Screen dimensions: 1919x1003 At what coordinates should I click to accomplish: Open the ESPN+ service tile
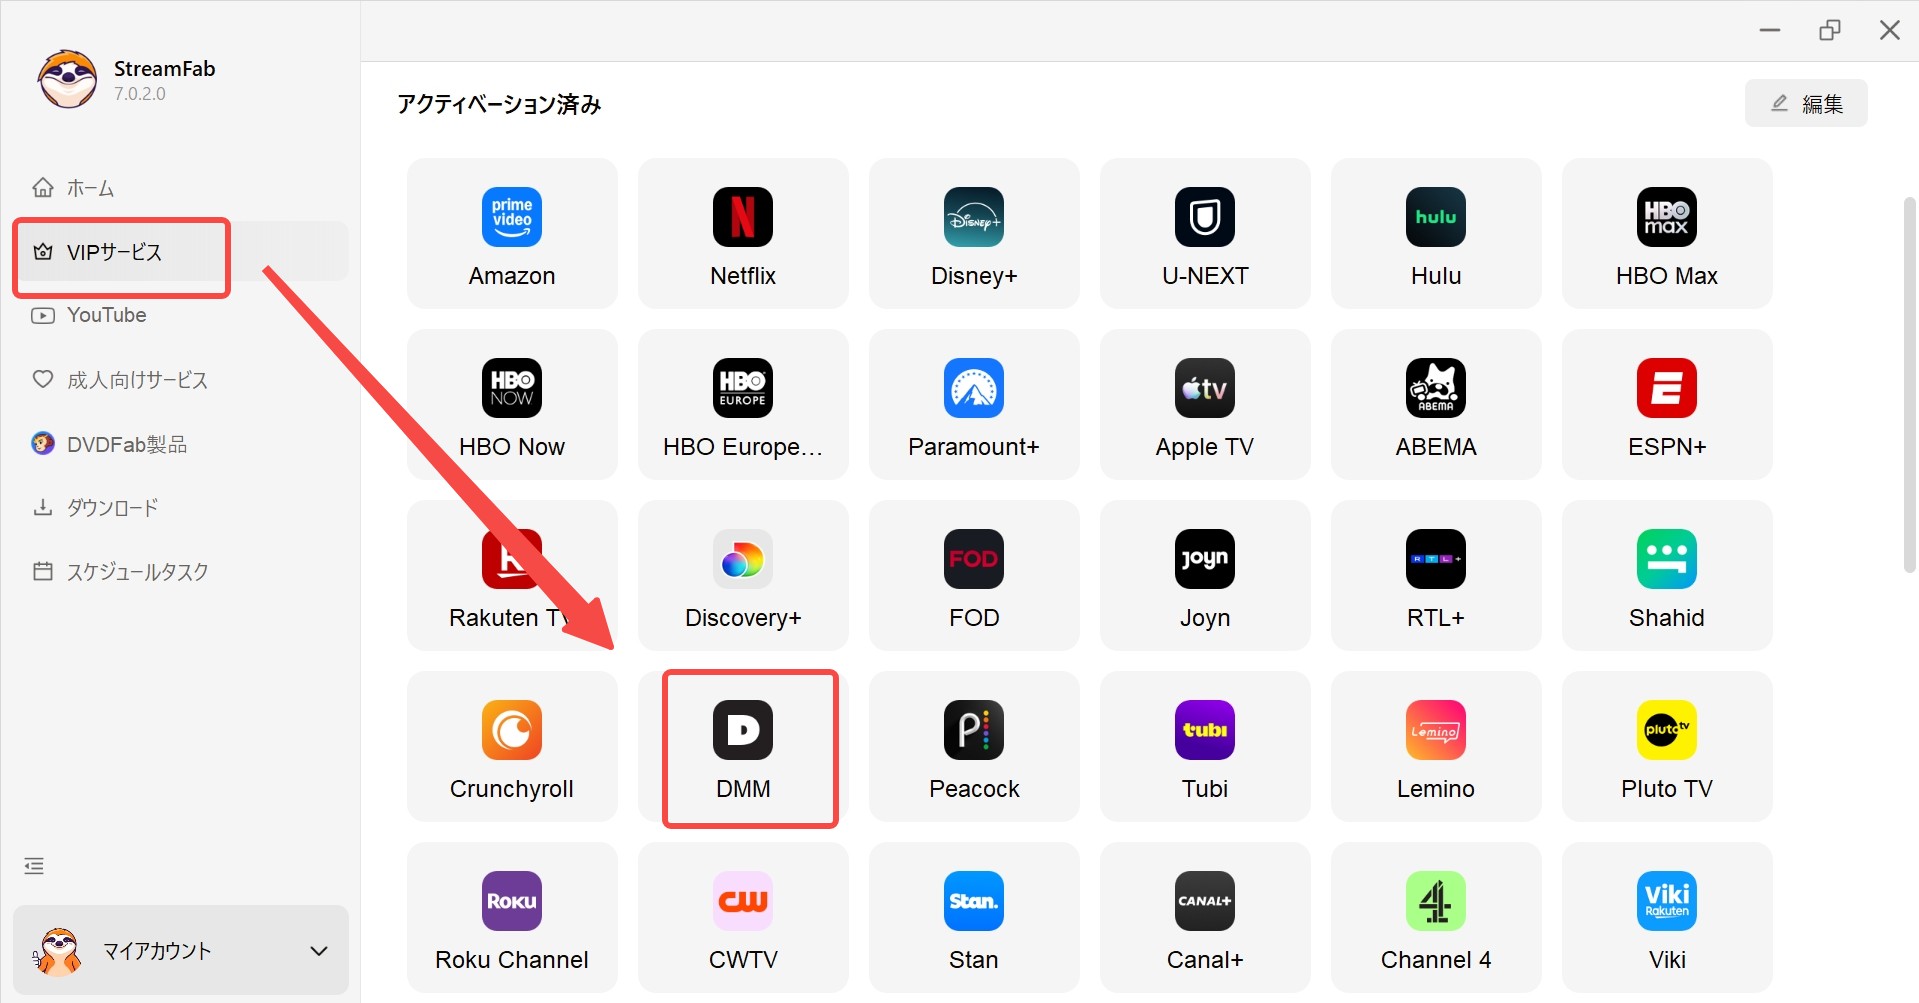click(x=1667, y=404)
